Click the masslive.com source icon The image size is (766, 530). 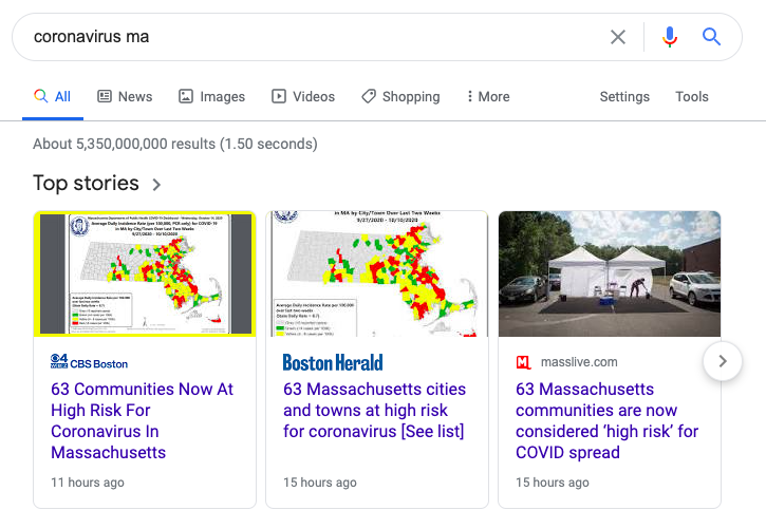click(x=523, y=362)
